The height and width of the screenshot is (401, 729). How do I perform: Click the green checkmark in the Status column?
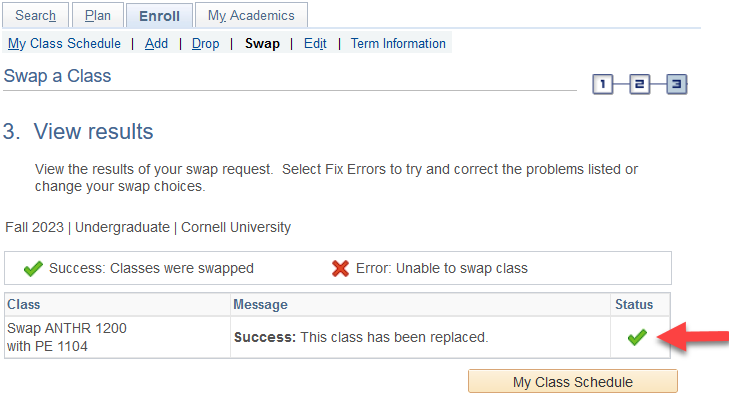click(637, 338)
